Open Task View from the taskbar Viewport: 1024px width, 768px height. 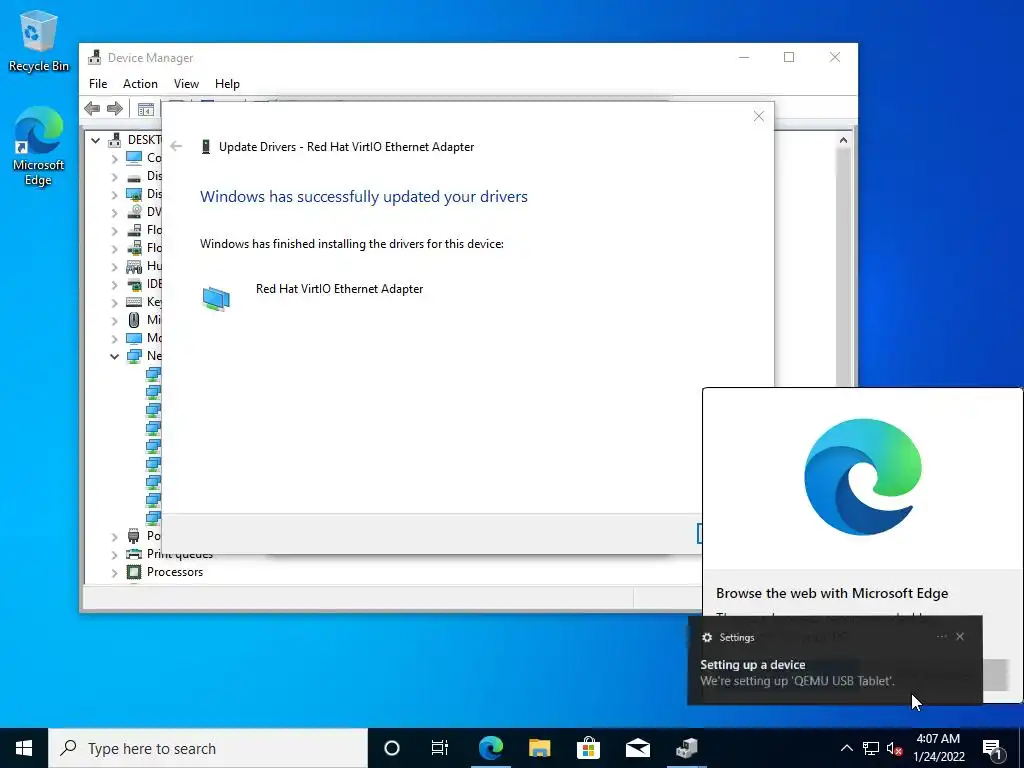[440, 748]
